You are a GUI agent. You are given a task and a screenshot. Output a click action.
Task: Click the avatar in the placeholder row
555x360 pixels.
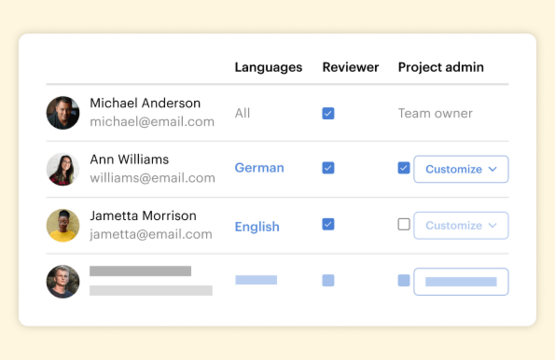(63, 282)
